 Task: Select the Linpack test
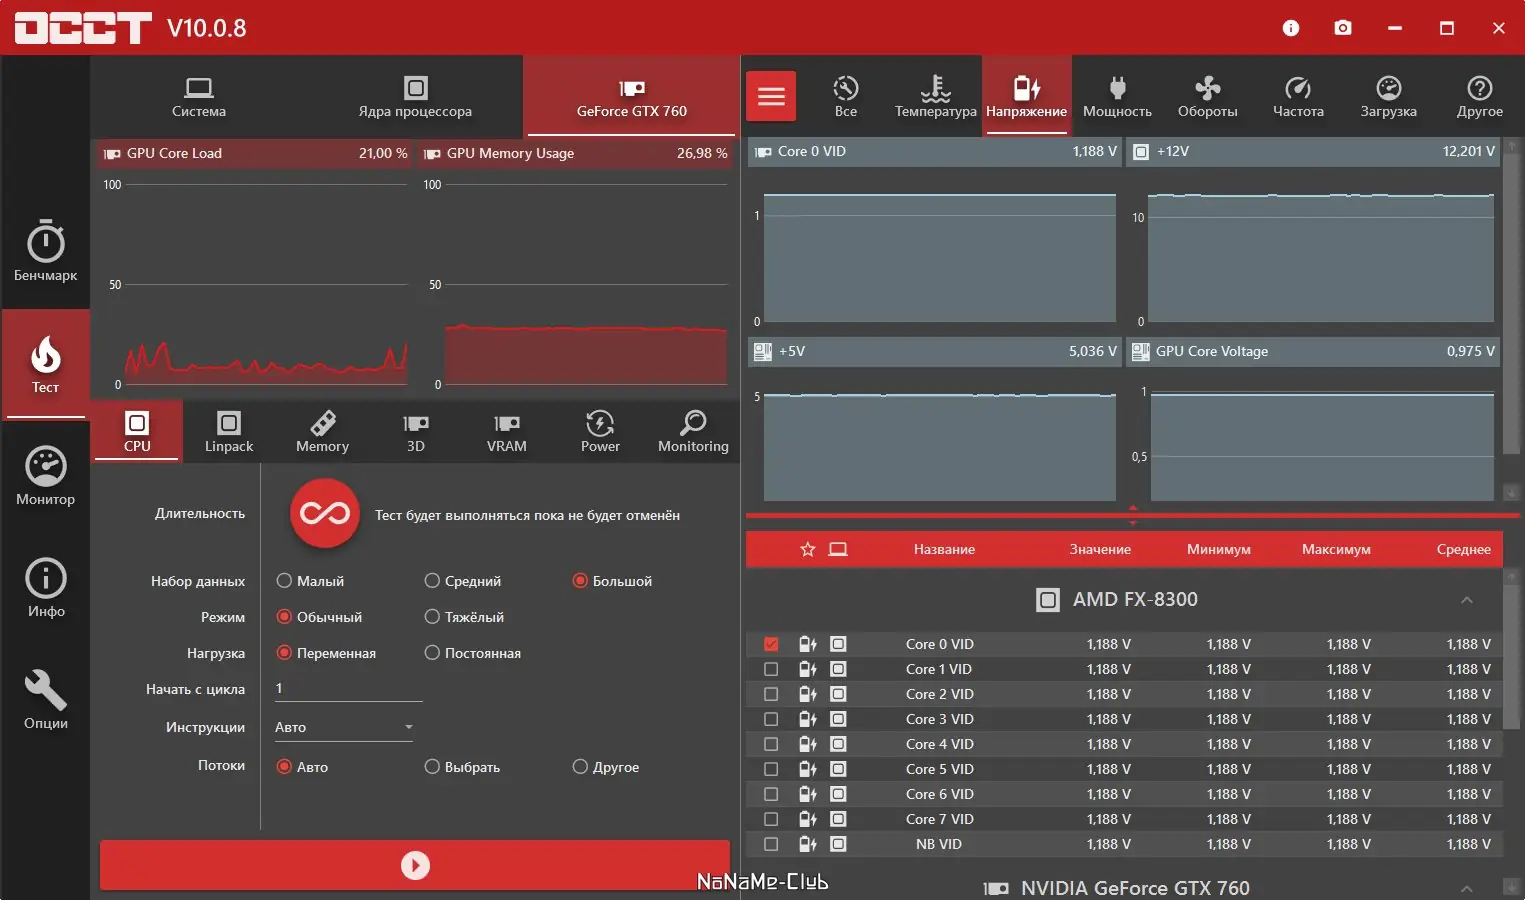(229, 432)
